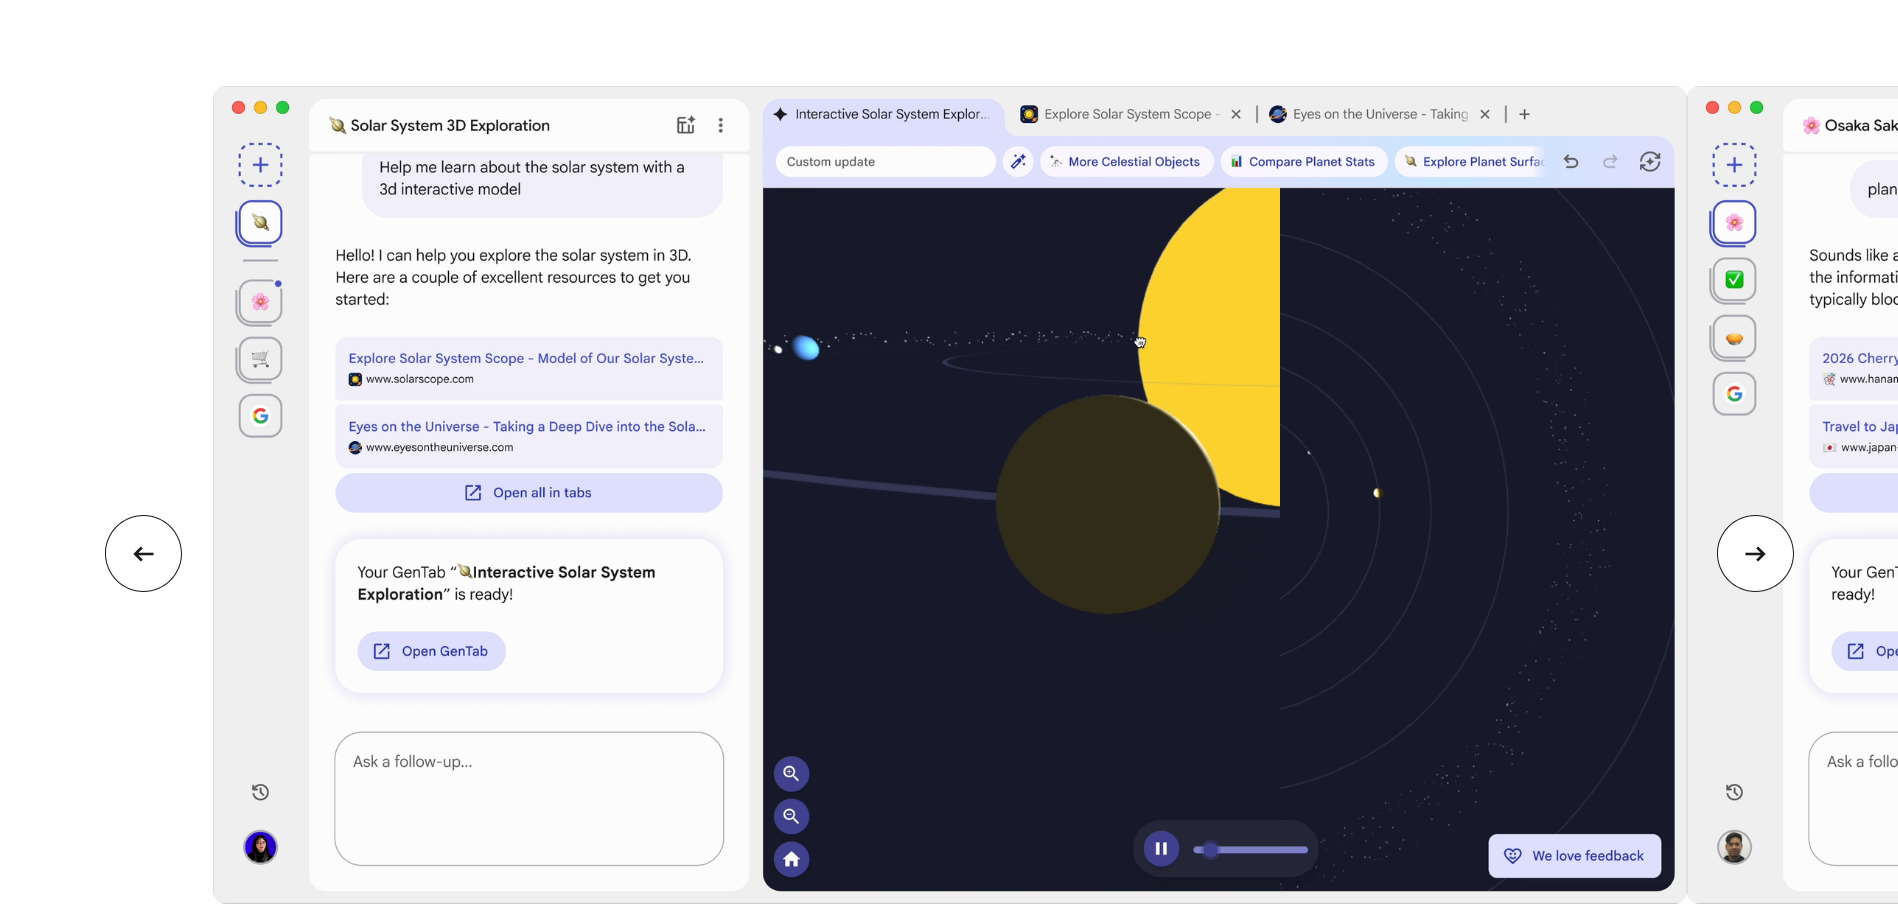Viewport: 1898px width, 923px height.
Task: Switch to Eyes on the Universe tab
Action: [1378, 114]
